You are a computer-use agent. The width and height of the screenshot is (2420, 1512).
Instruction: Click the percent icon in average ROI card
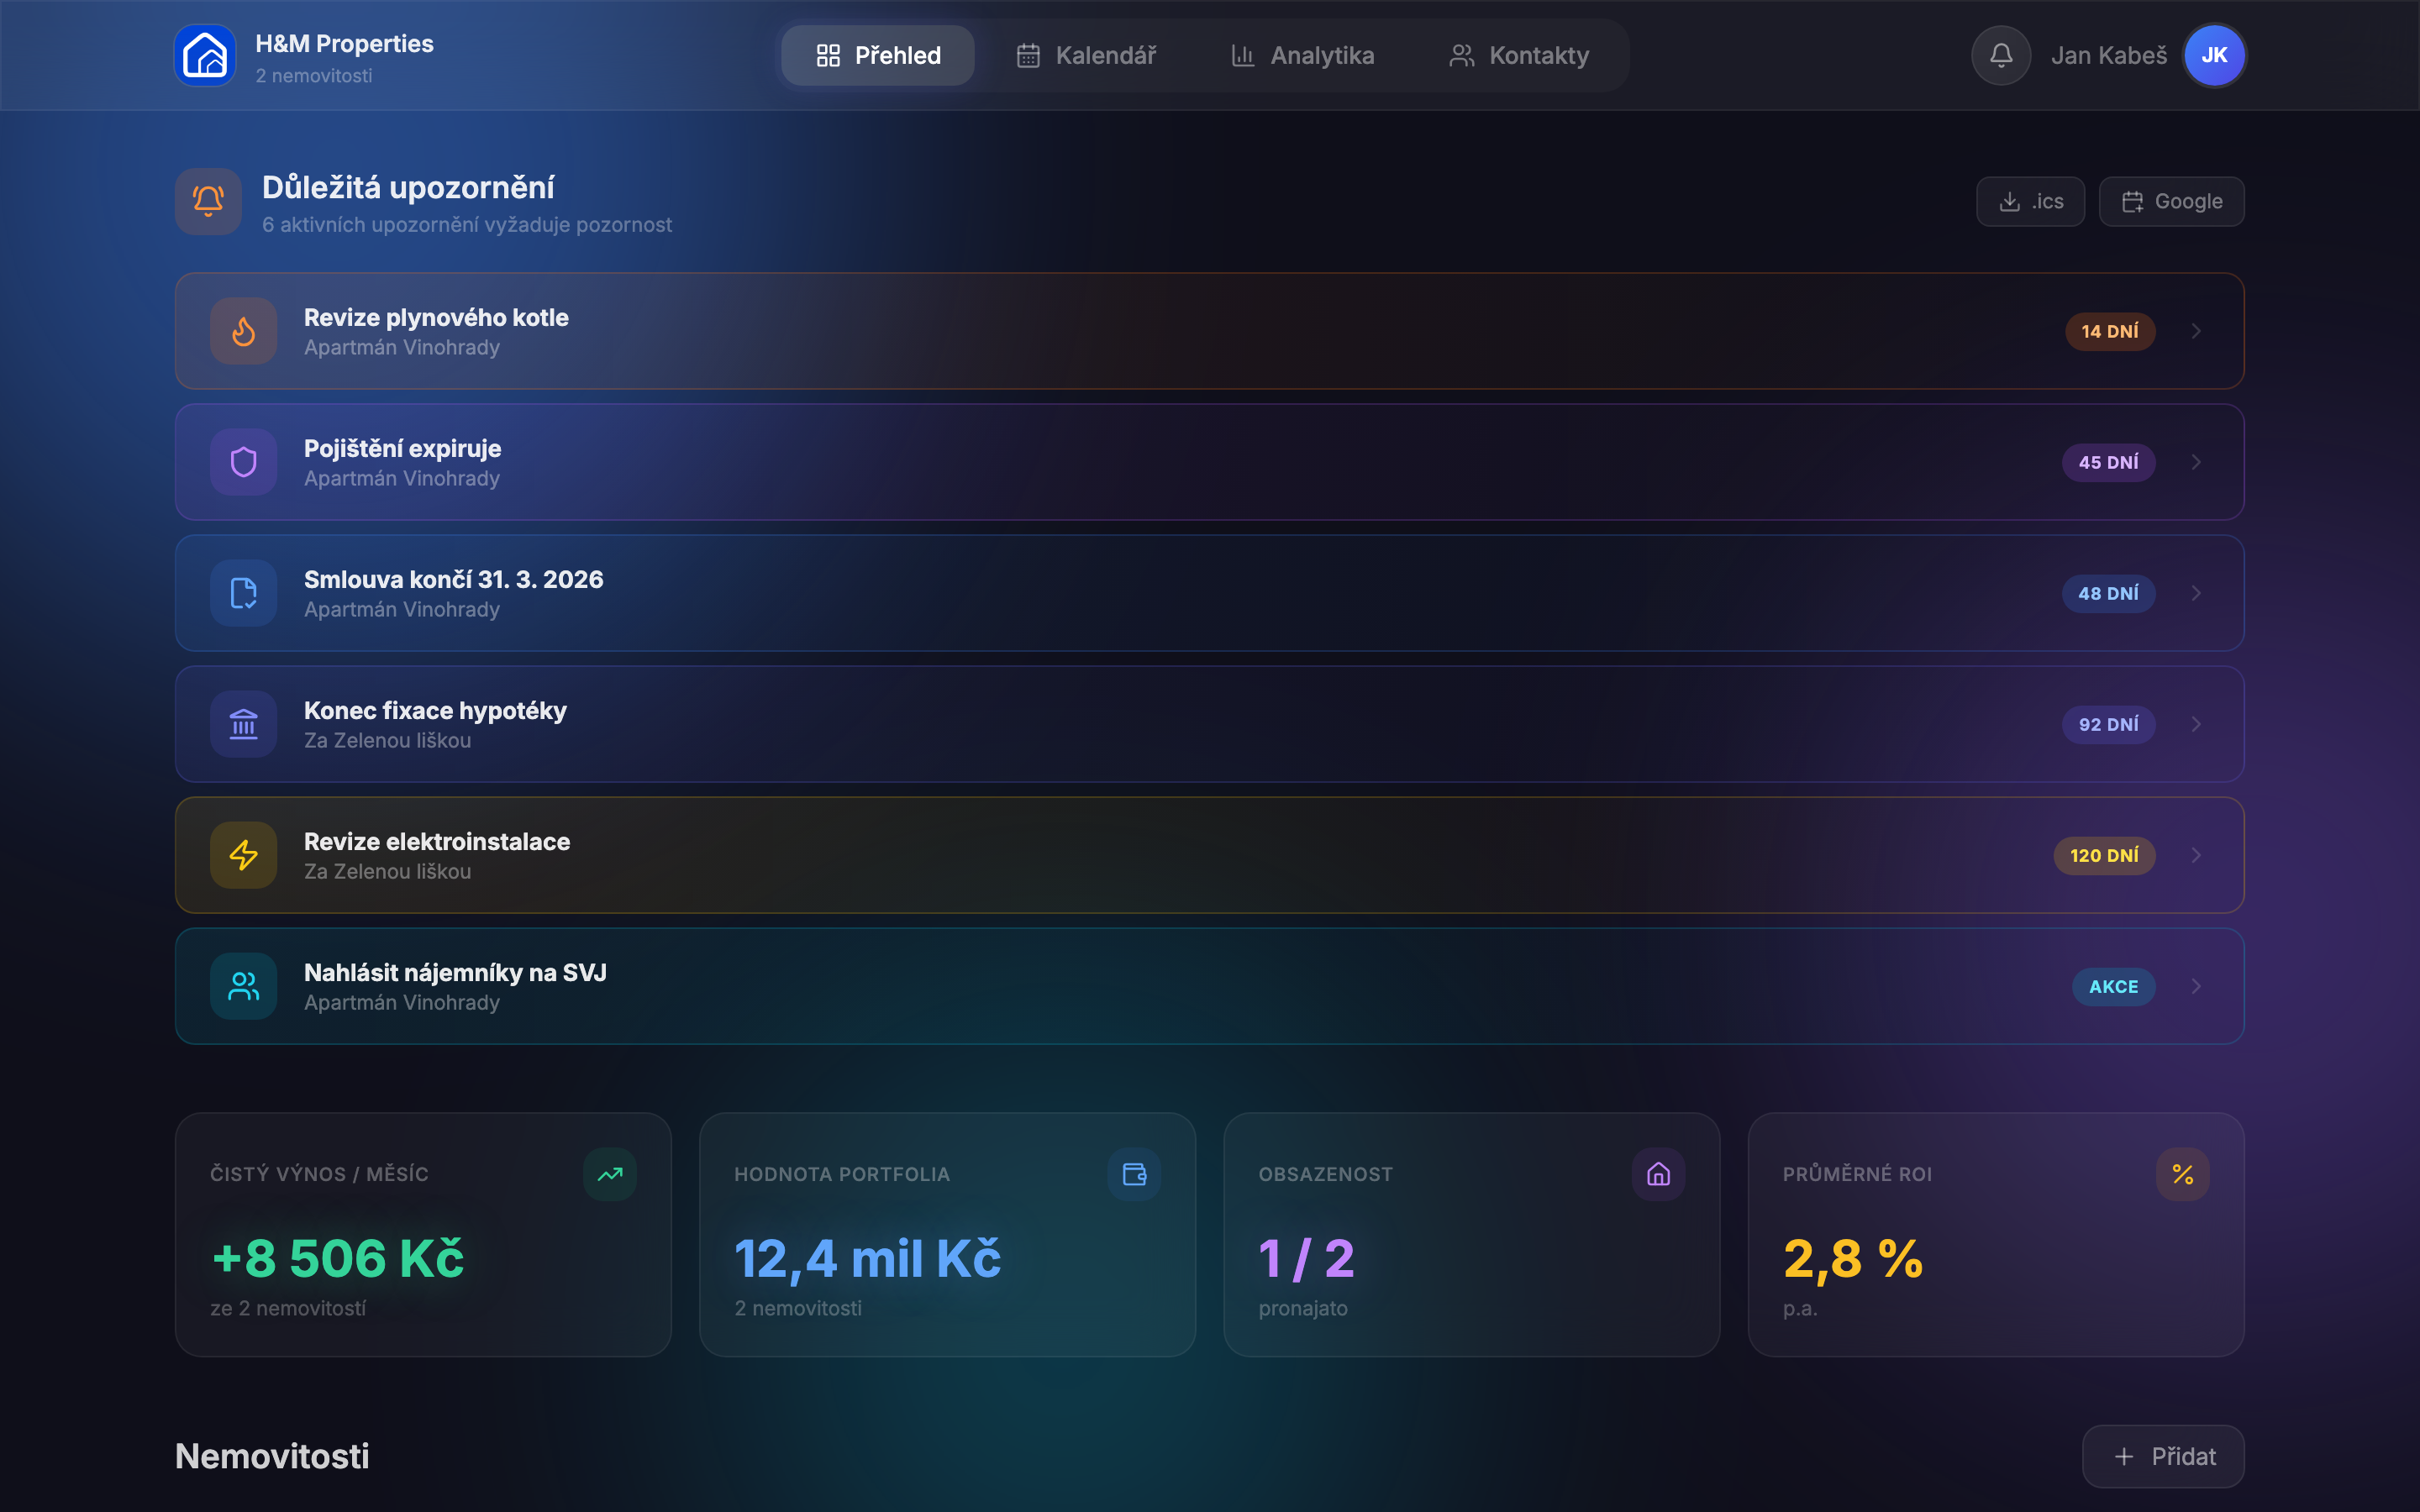click(2182, 1174)
